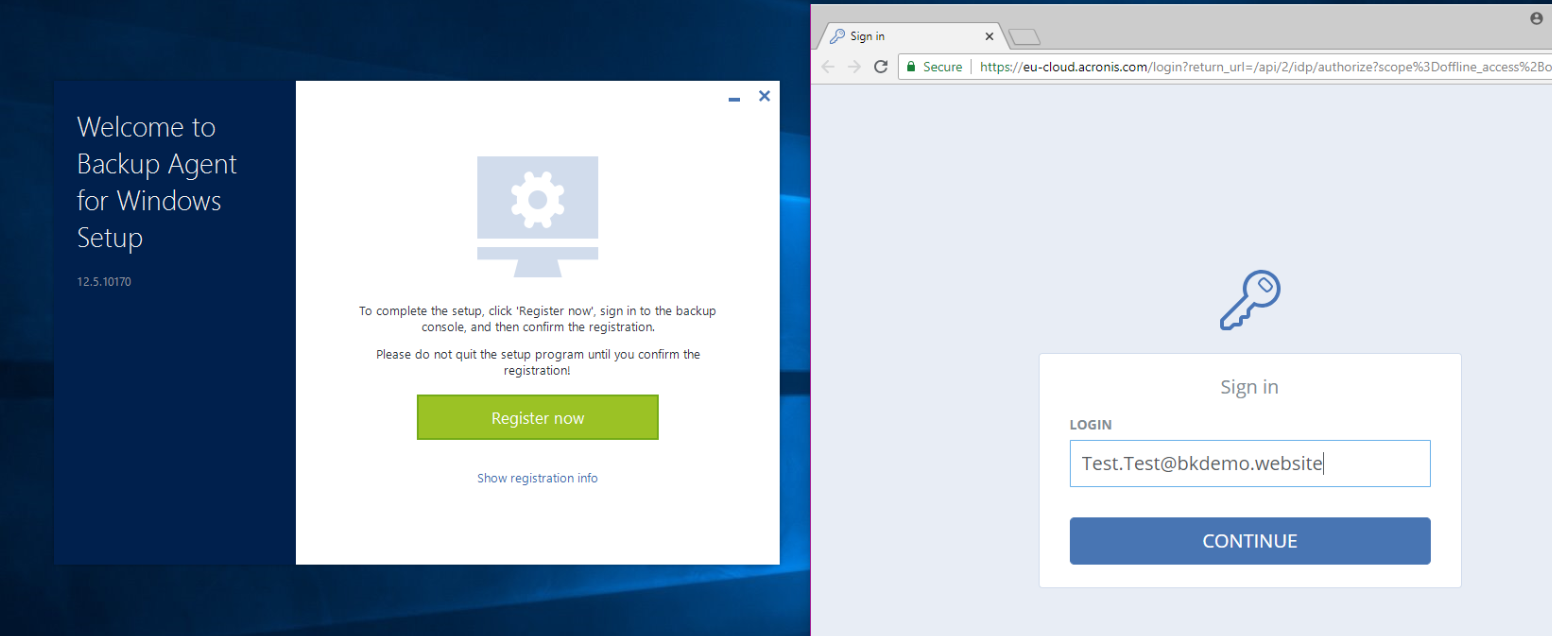Close the Sign in browser tab
1552x636 pixels.
989,35
